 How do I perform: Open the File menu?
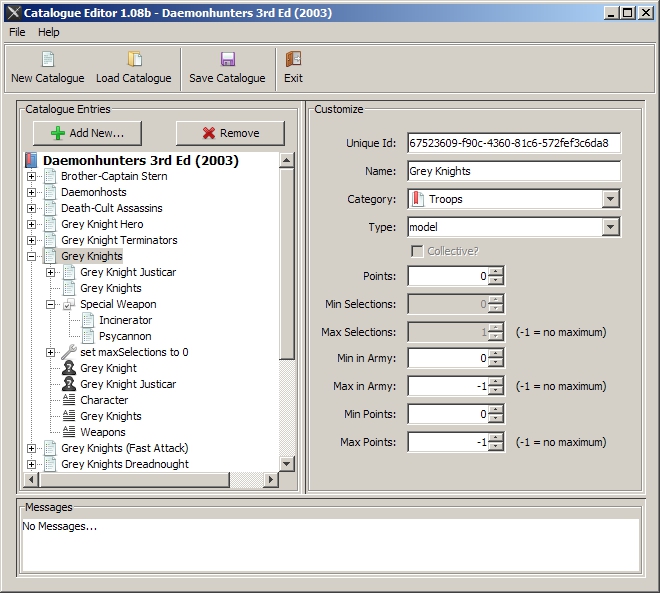point(17,32)
